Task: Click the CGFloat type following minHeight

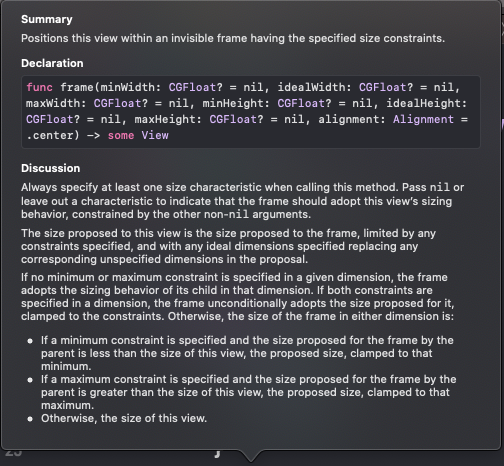Action: (301, 103)
